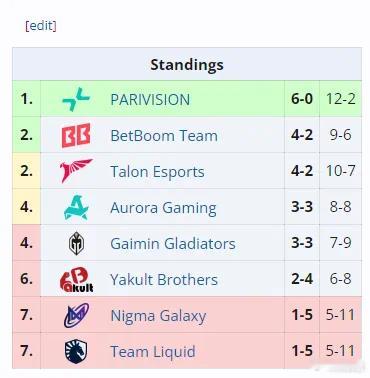Open the Aurora Gaming link
The image size is (370, 378).
163,208
